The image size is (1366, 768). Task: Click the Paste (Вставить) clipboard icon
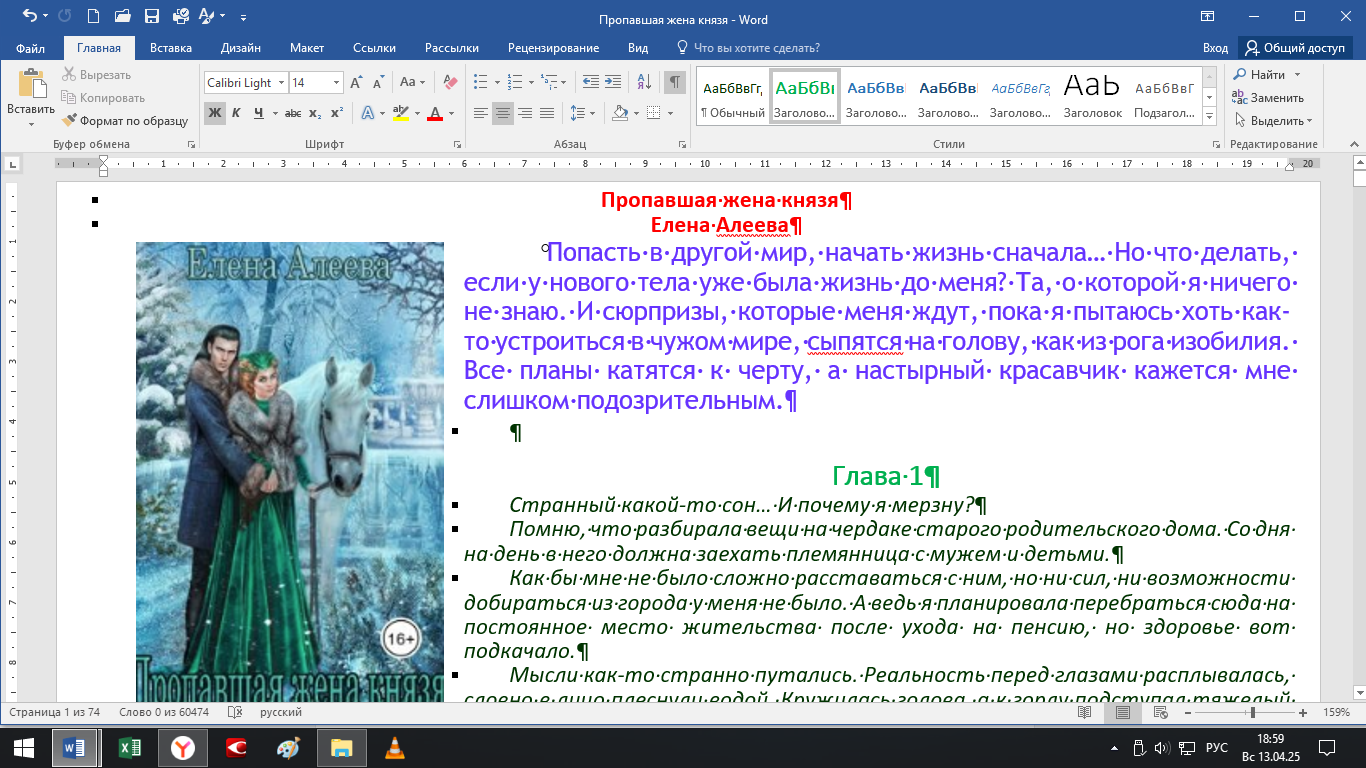(x=31, y=83)
